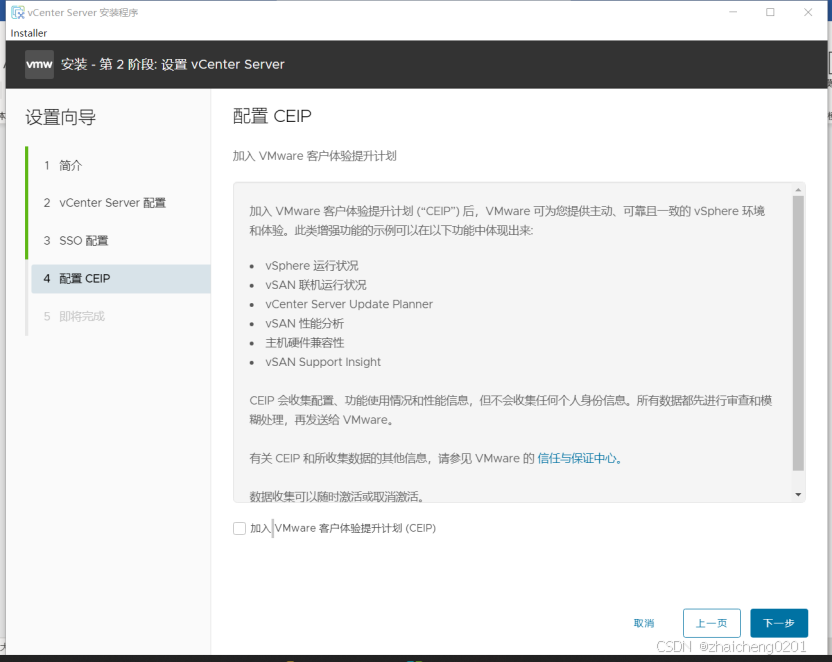832x662 pixels.
Task: Click the CEIP text scrollbar down arrow
Action: (798, 494)
